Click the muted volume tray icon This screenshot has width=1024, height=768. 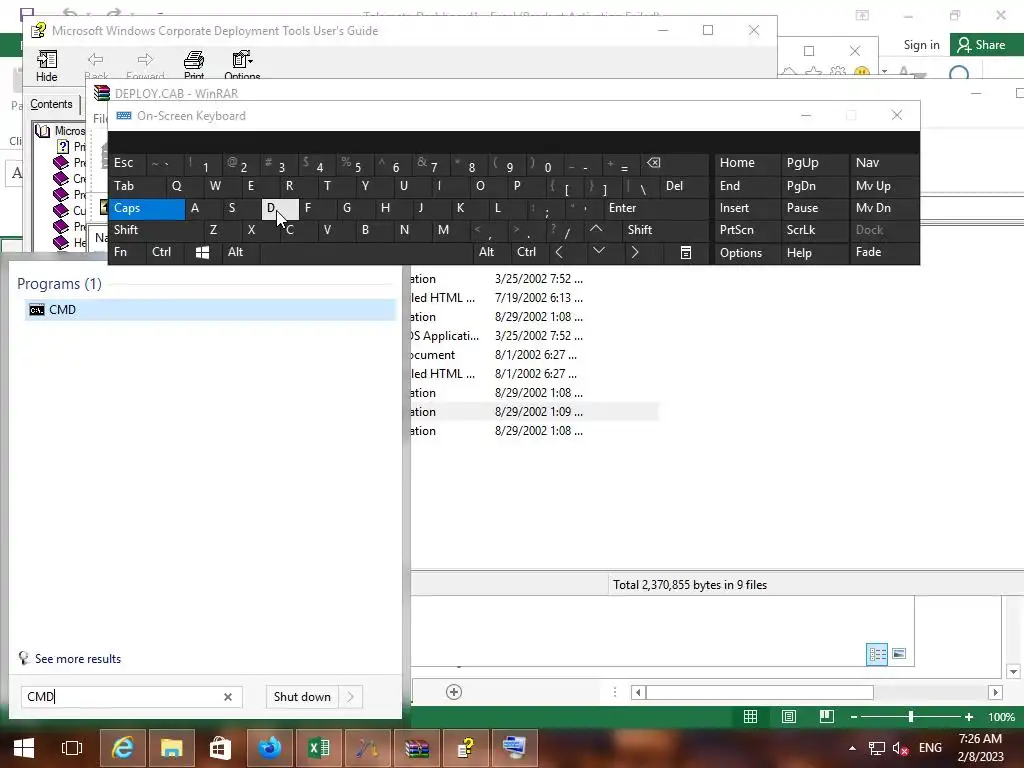pyautogui.click(x=901, y=748)
